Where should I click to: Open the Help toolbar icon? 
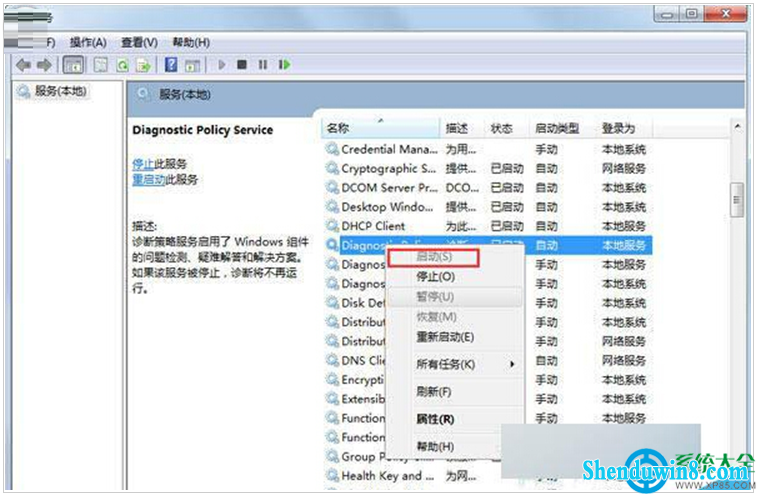[171, 65]
